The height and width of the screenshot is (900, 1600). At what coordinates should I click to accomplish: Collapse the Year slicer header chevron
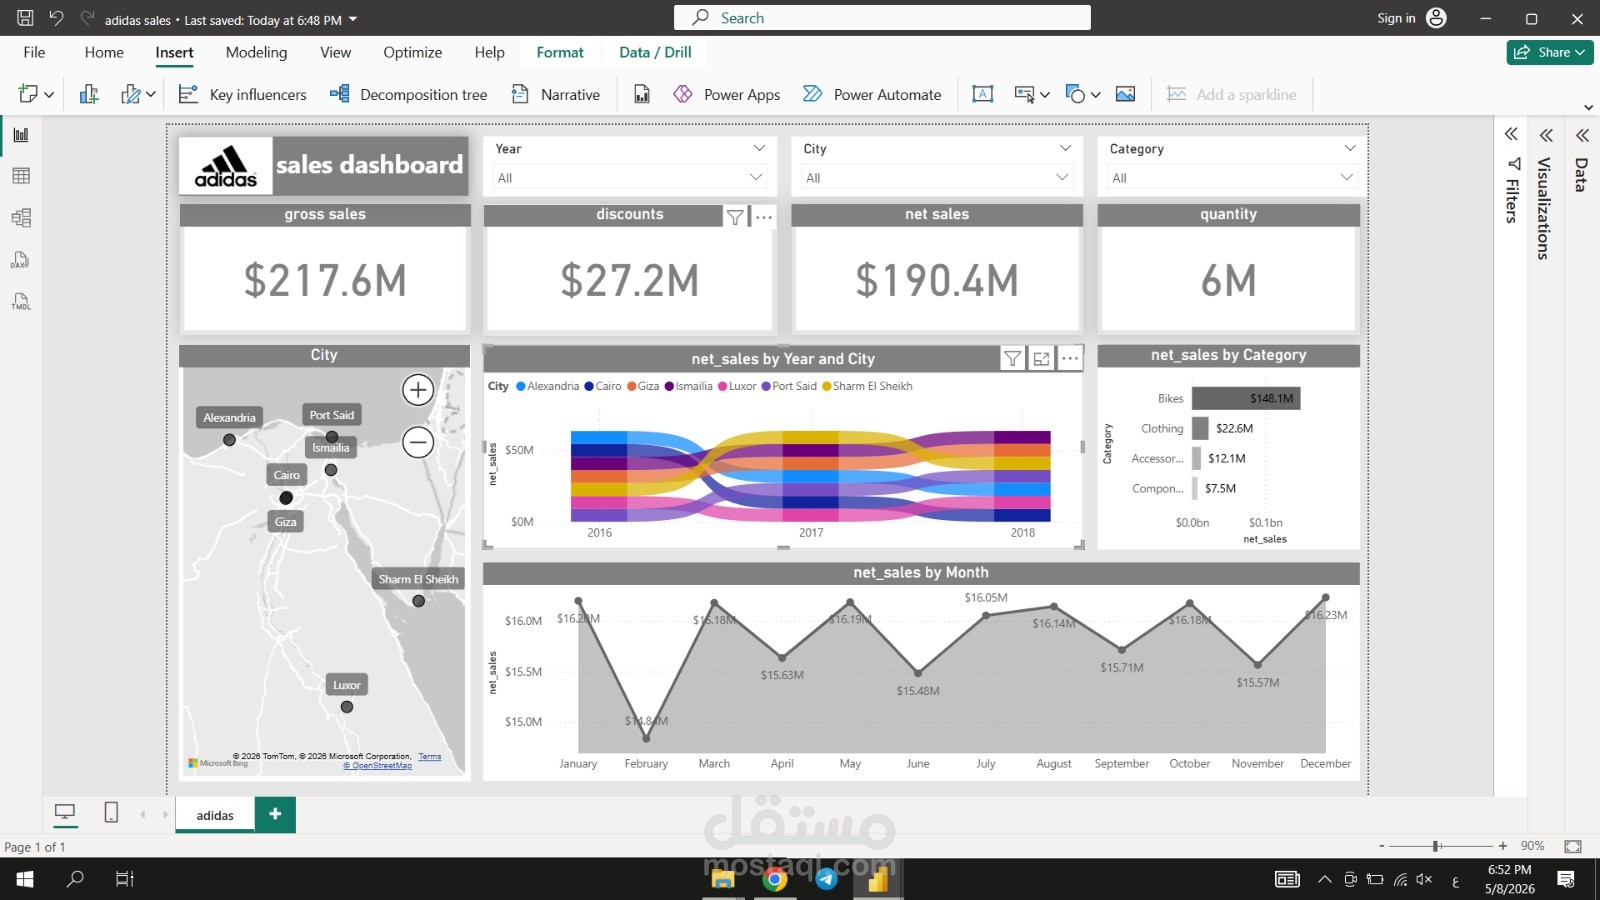(x=760, y=148)
